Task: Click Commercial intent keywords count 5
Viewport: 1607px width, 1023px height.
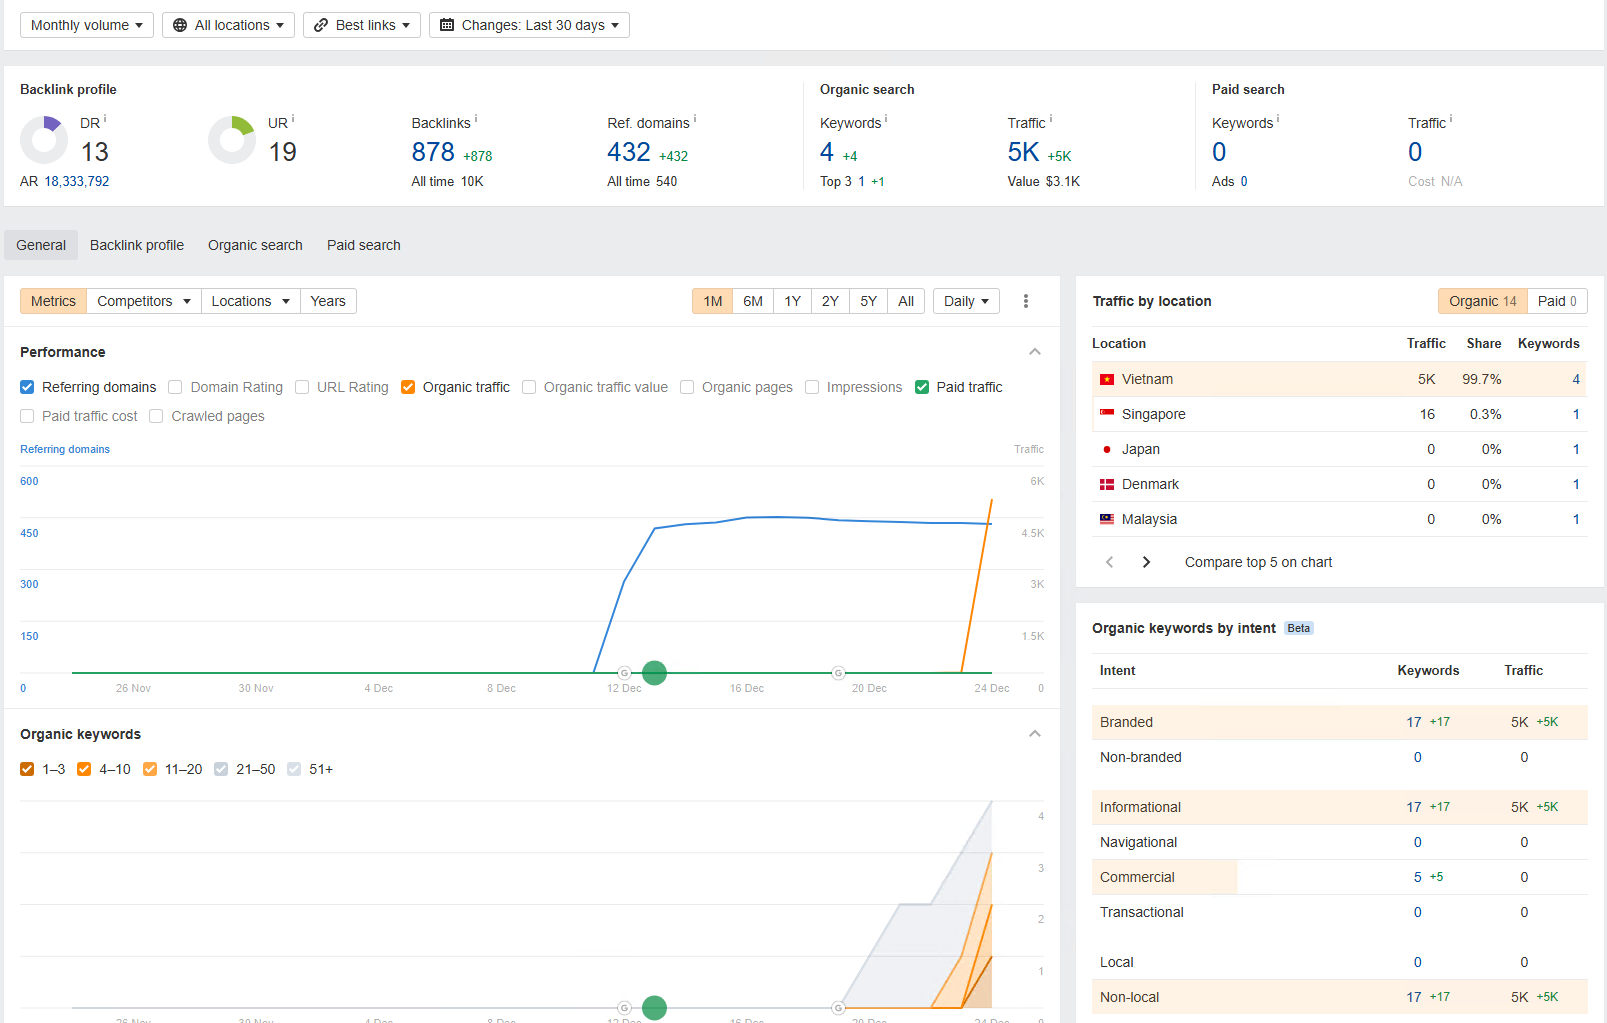Action: coord(1417,877)
